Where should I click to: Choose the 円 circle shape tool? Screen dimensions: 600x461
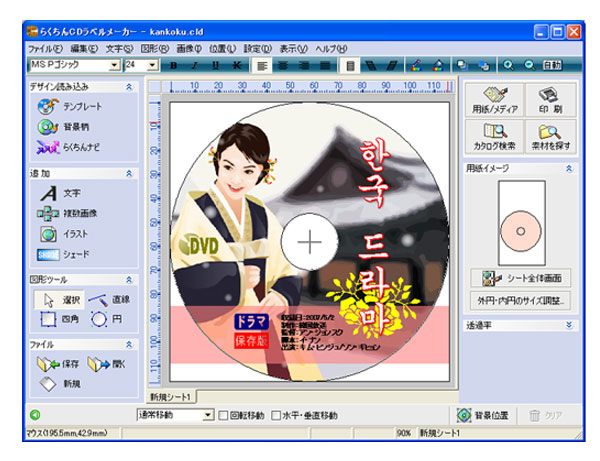click(107, 319)
